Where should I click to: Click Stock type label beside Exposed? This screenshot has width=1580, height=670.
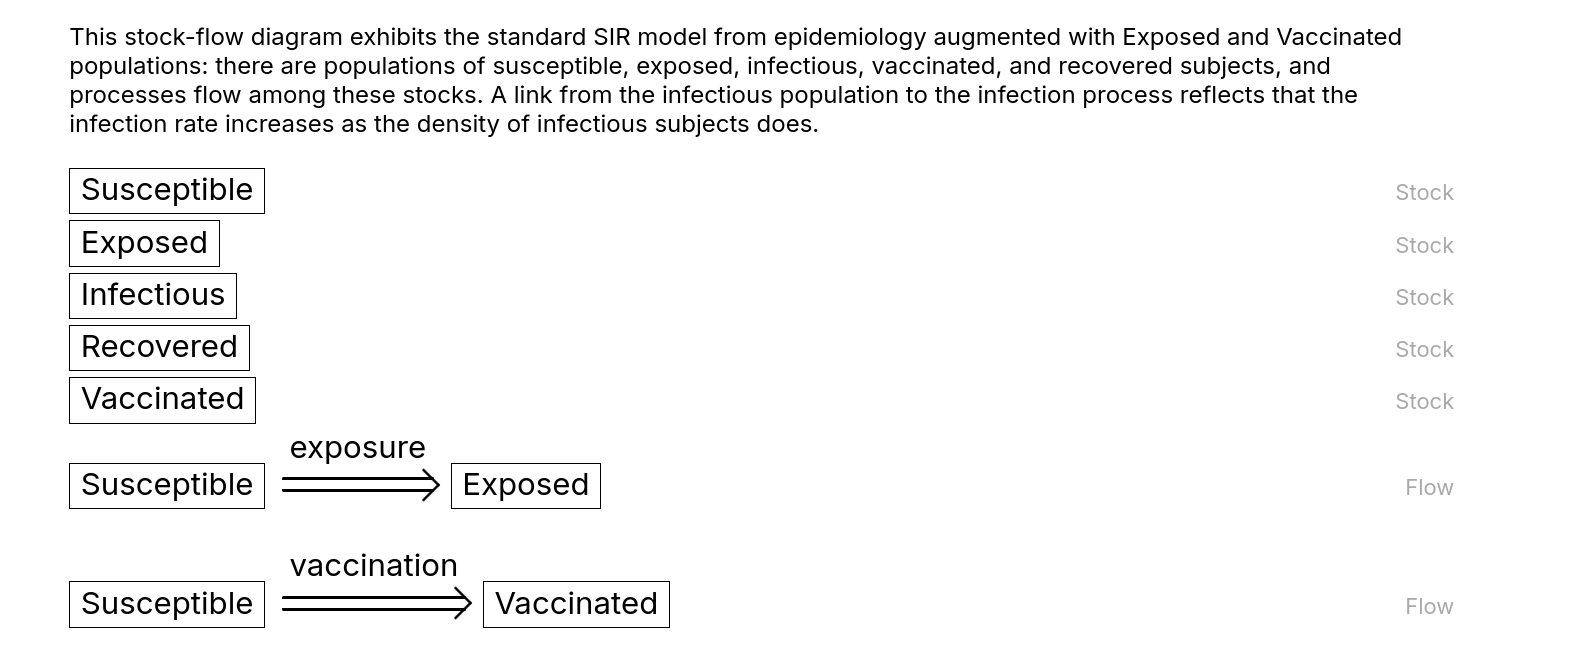(x=1424, y=245)
